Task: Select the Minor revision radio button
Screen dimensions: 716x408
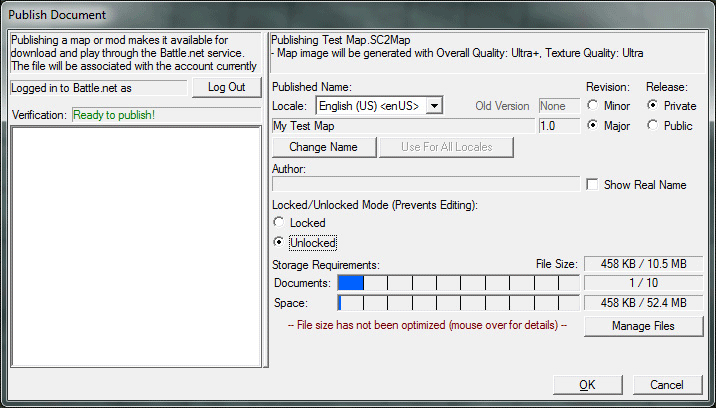Action: 592,106
